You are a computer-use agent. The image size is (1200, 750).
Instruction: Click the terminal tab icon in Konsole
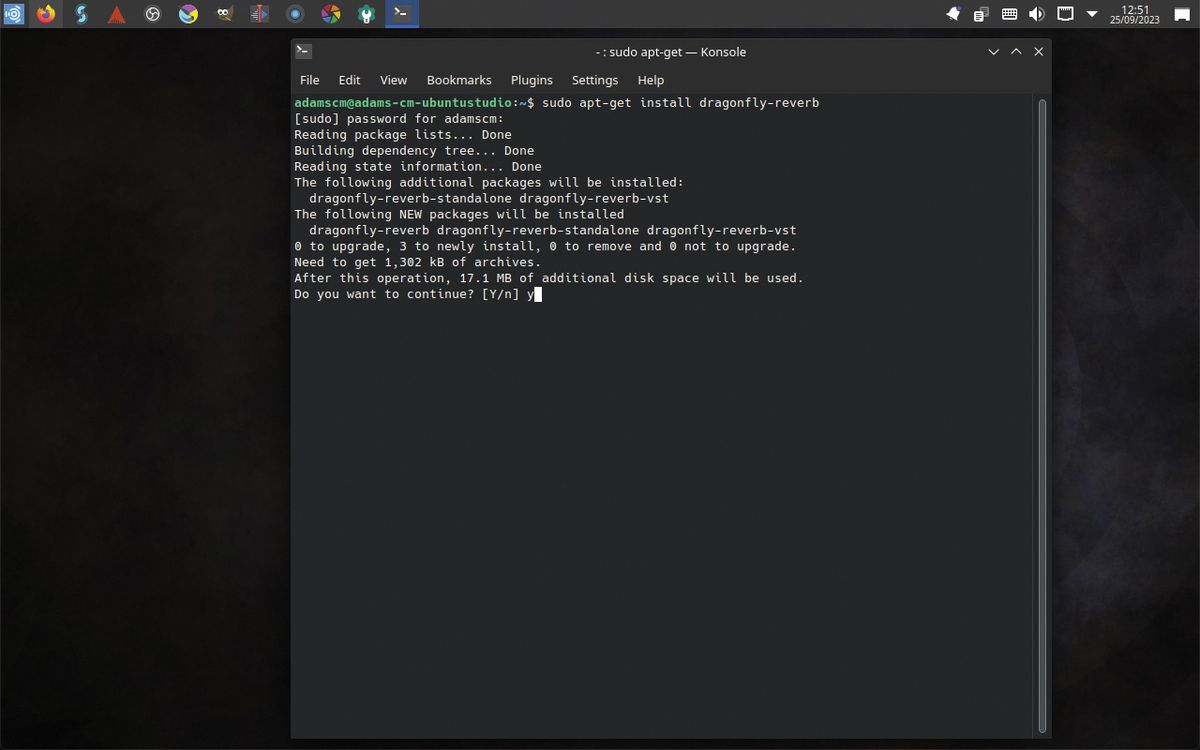[303, 51]
